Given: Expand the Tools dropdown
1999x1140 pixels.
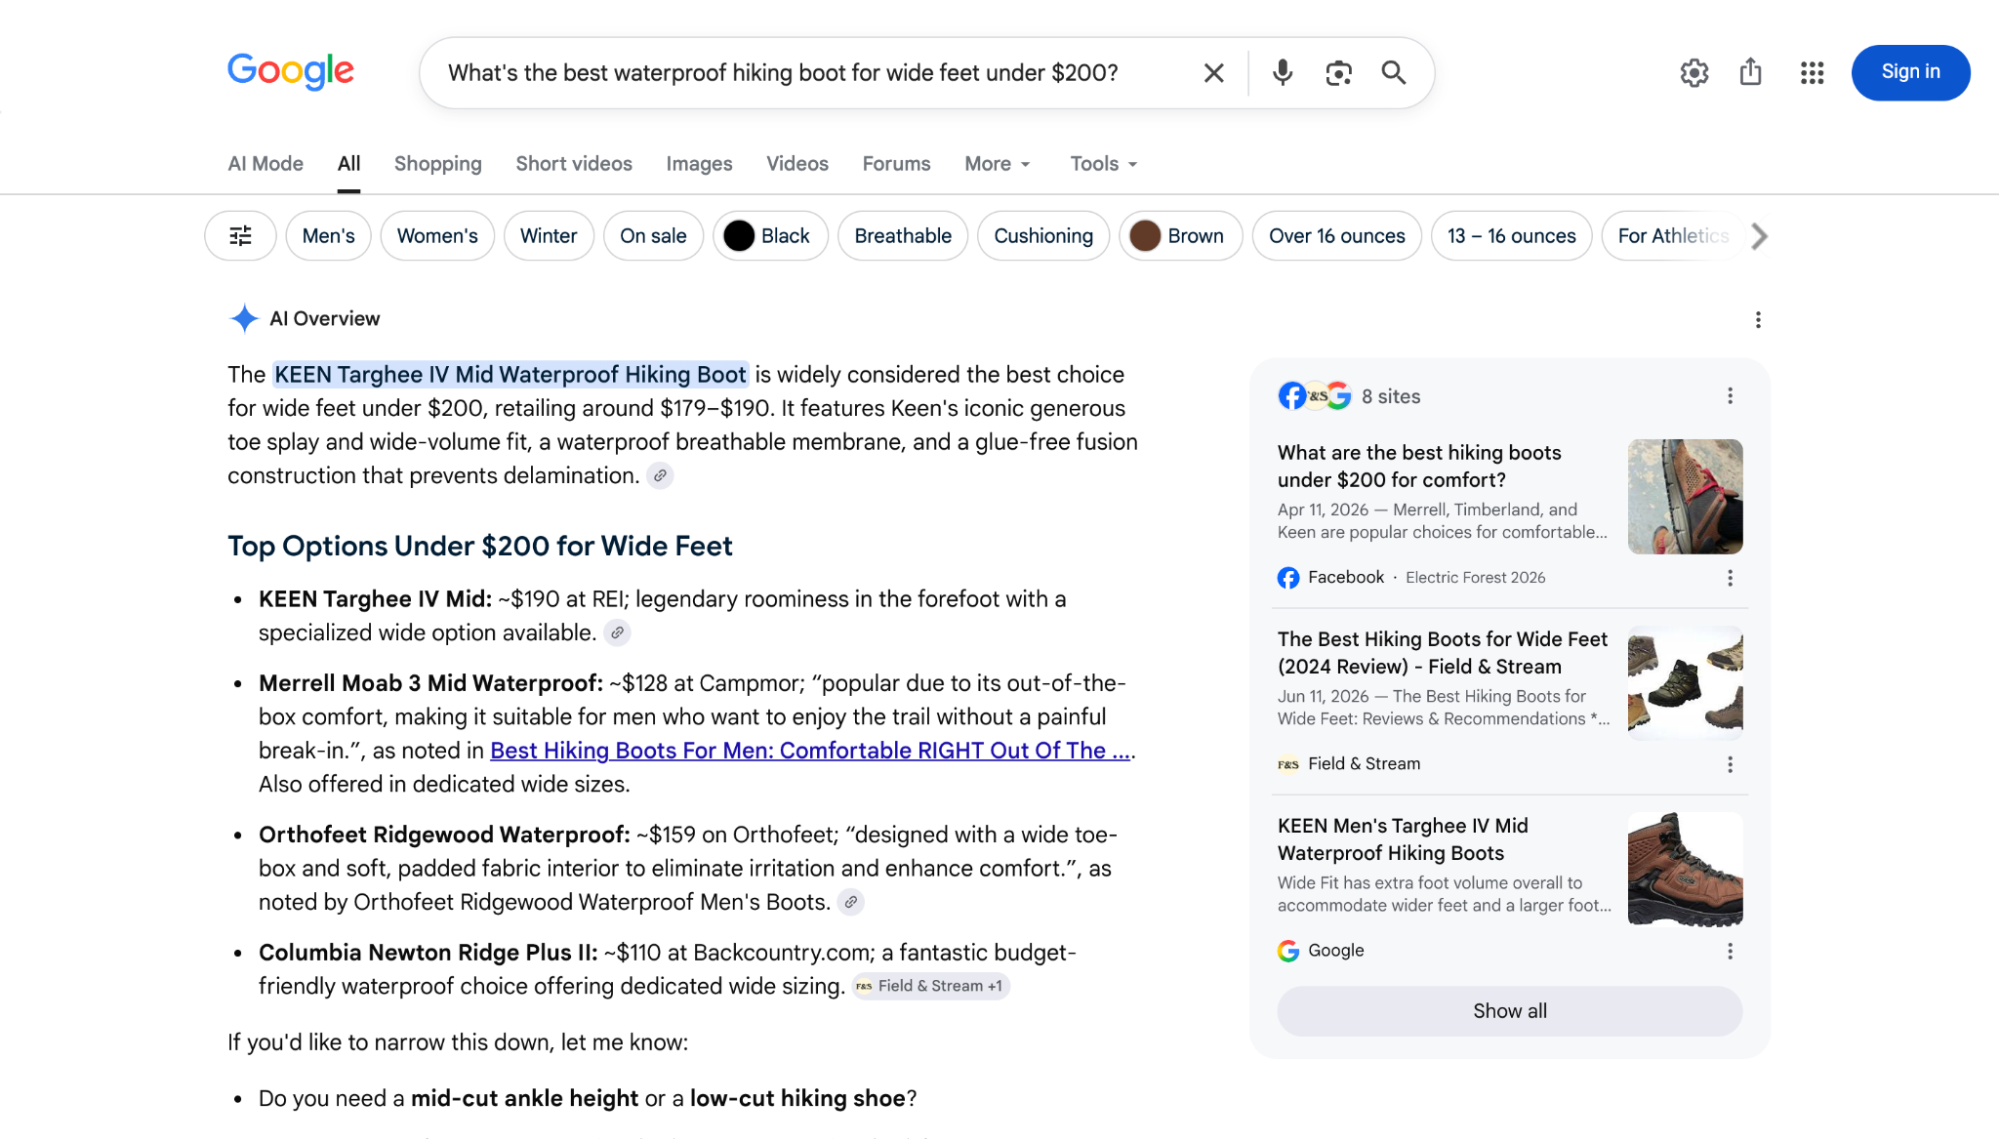Looking at the screenshot, I should 1104,164.
